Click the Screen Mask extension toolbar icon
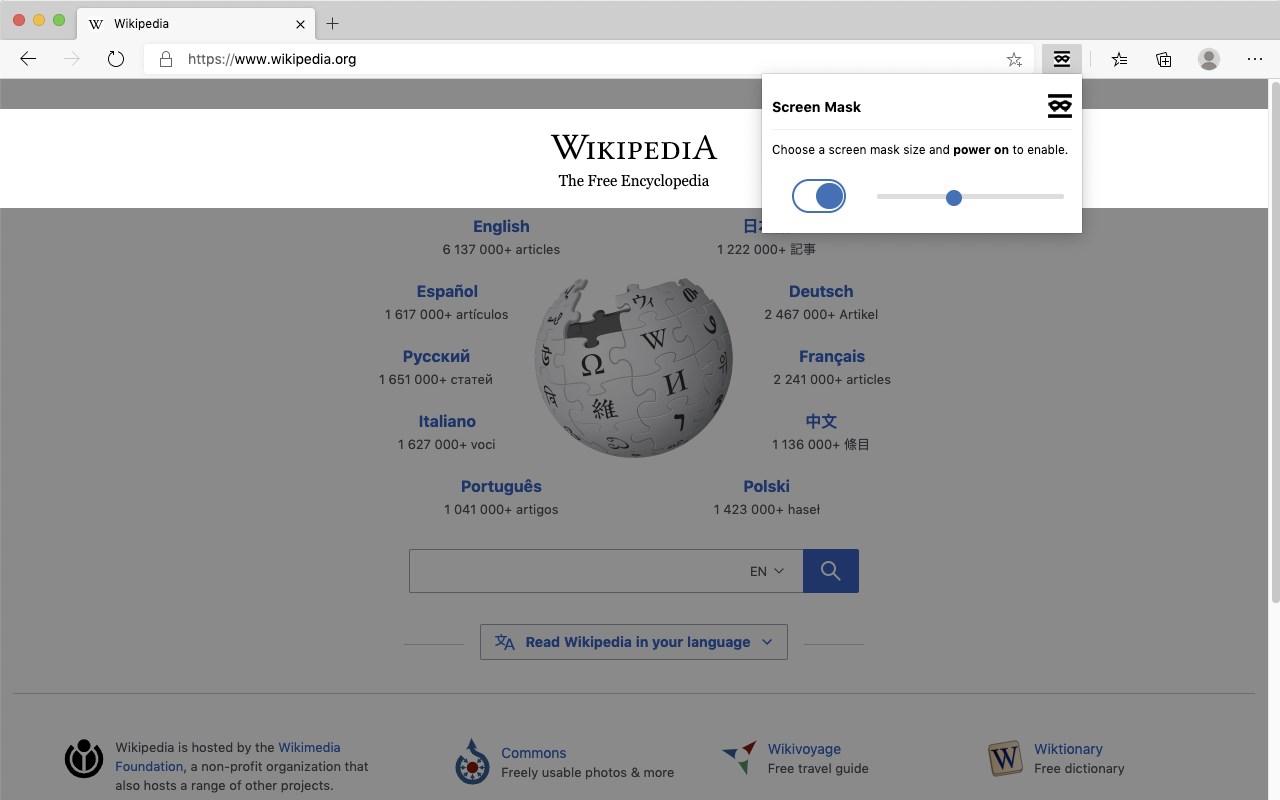The height and width of the screenshot is (800, 1280). pyautogui.click(x=1062, y=59)
